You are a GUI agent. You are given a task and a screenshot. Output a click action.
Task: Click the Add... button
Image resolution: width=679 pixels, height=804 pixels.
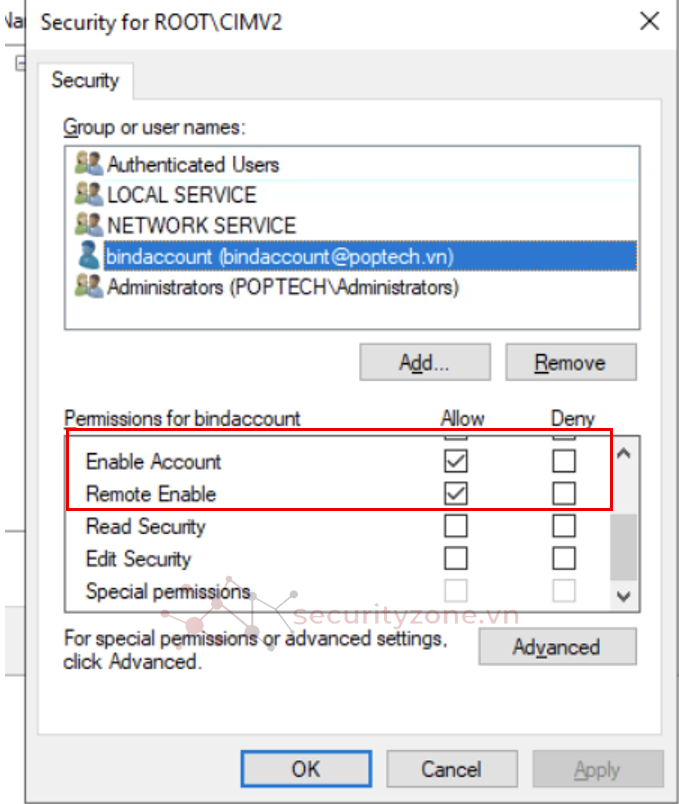click(x=425, y=362)
